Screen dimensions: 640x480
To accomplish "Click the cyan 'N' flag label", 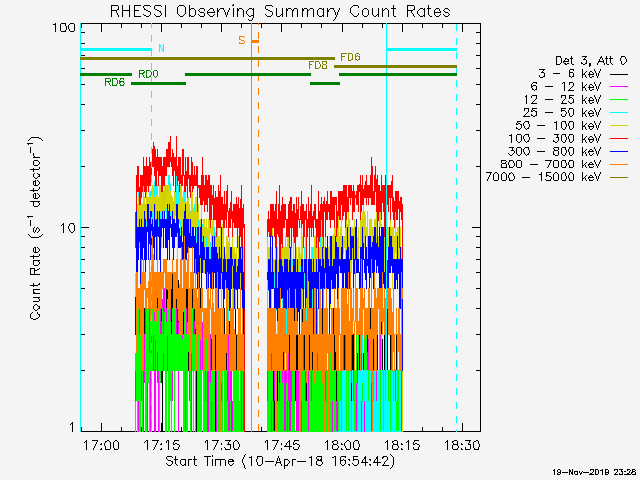I will click(161, 48).
